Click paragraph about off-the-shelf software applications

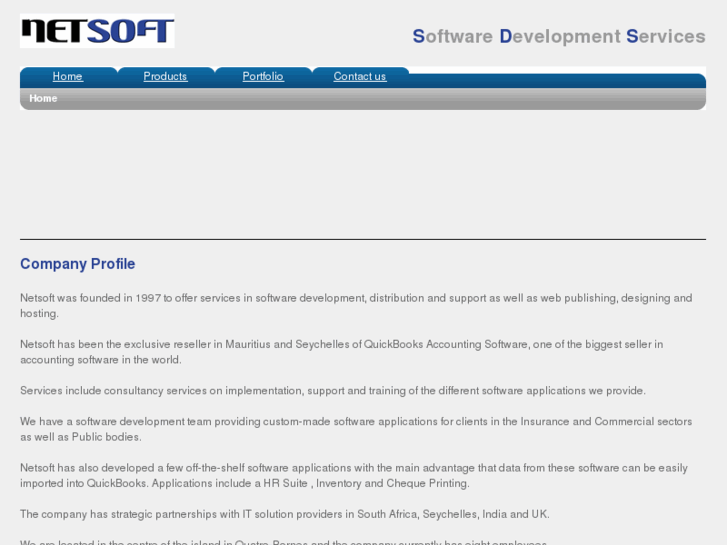[354, 475]
